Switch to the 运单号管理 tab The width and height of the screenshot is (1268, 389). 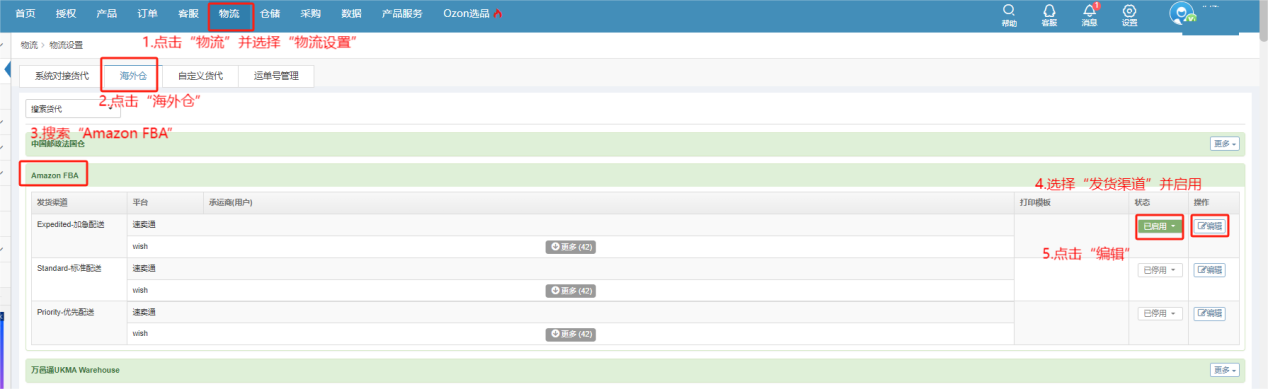coord(277,76)
